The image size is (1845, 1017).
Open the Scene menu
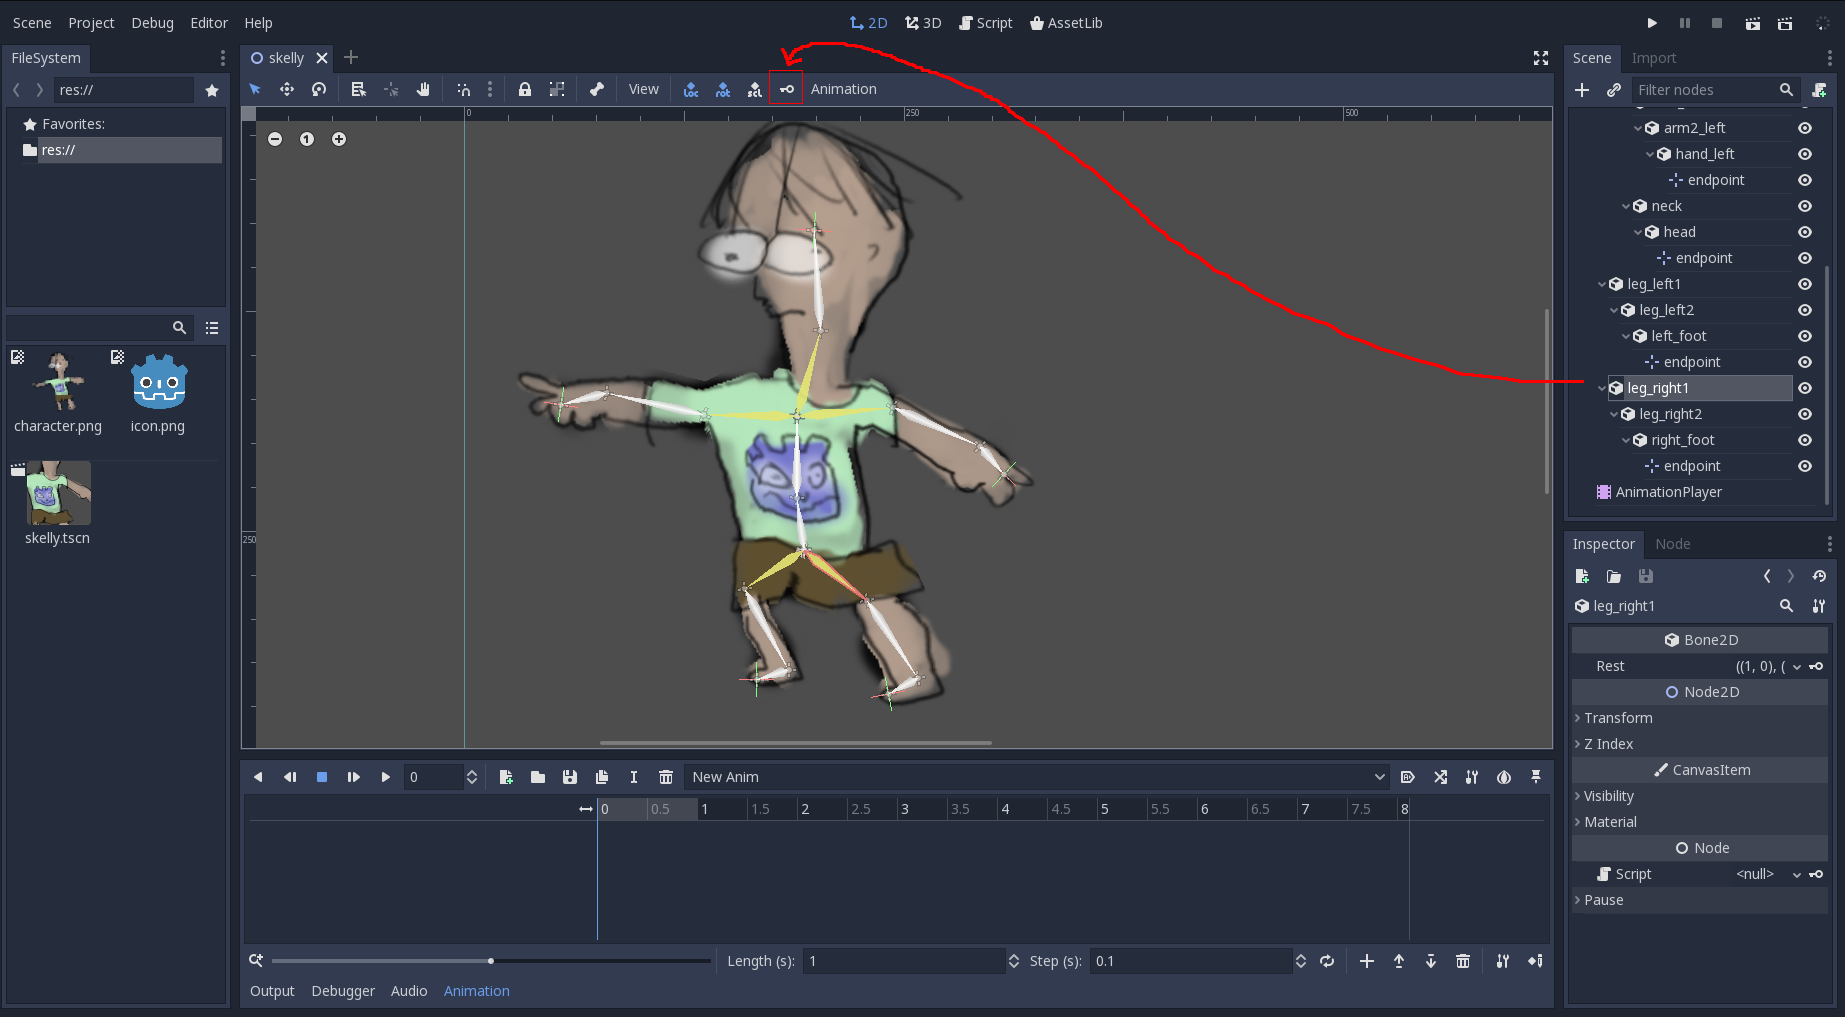32,23
